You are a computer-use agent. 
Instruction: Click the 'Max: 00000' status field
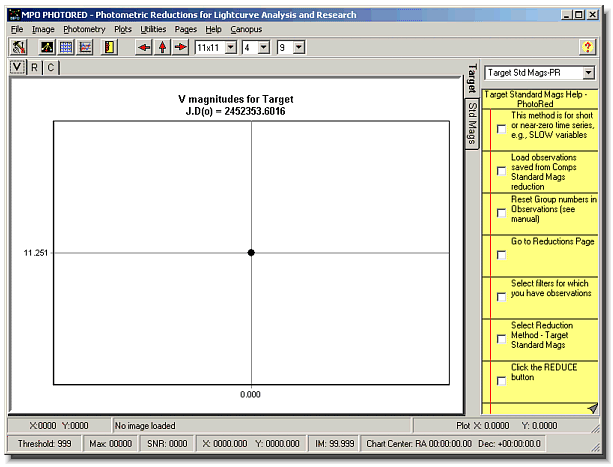(111, 444)
